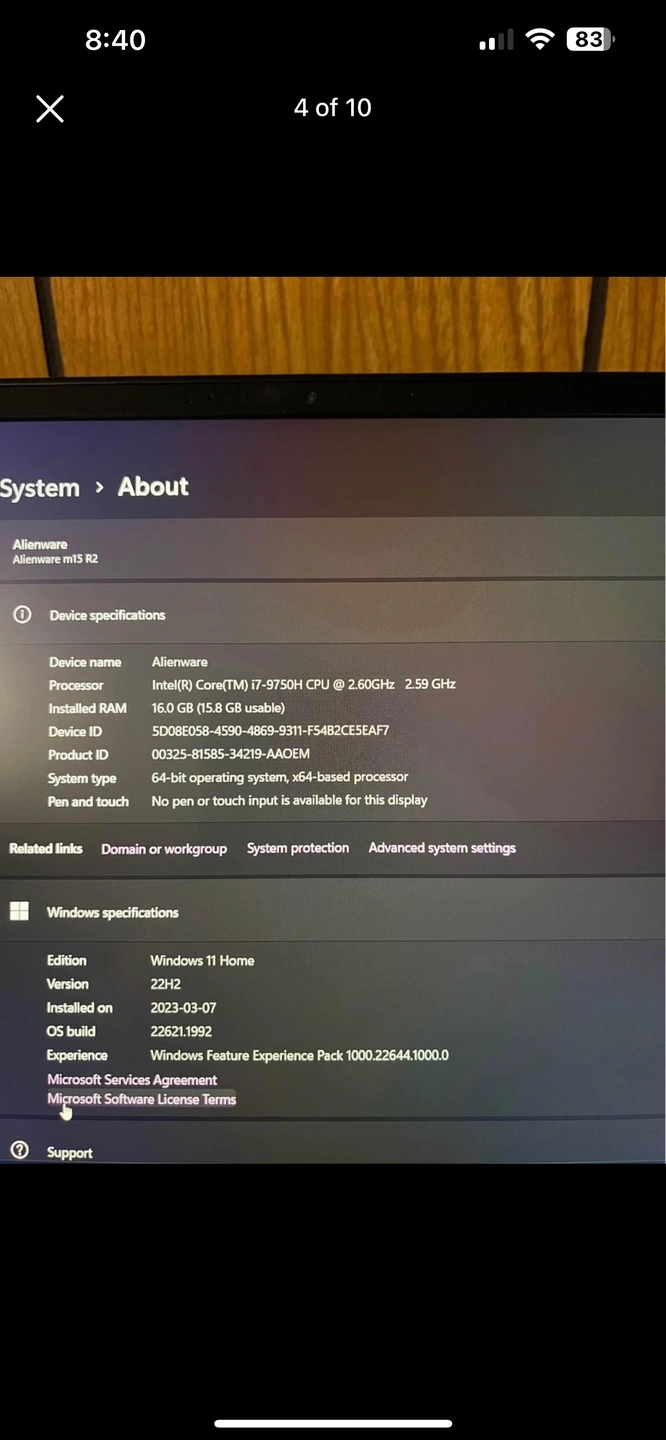Screen dimensions: 666x1440
Task: Collapse the Windows specifications section
Action: click(113, 912)
